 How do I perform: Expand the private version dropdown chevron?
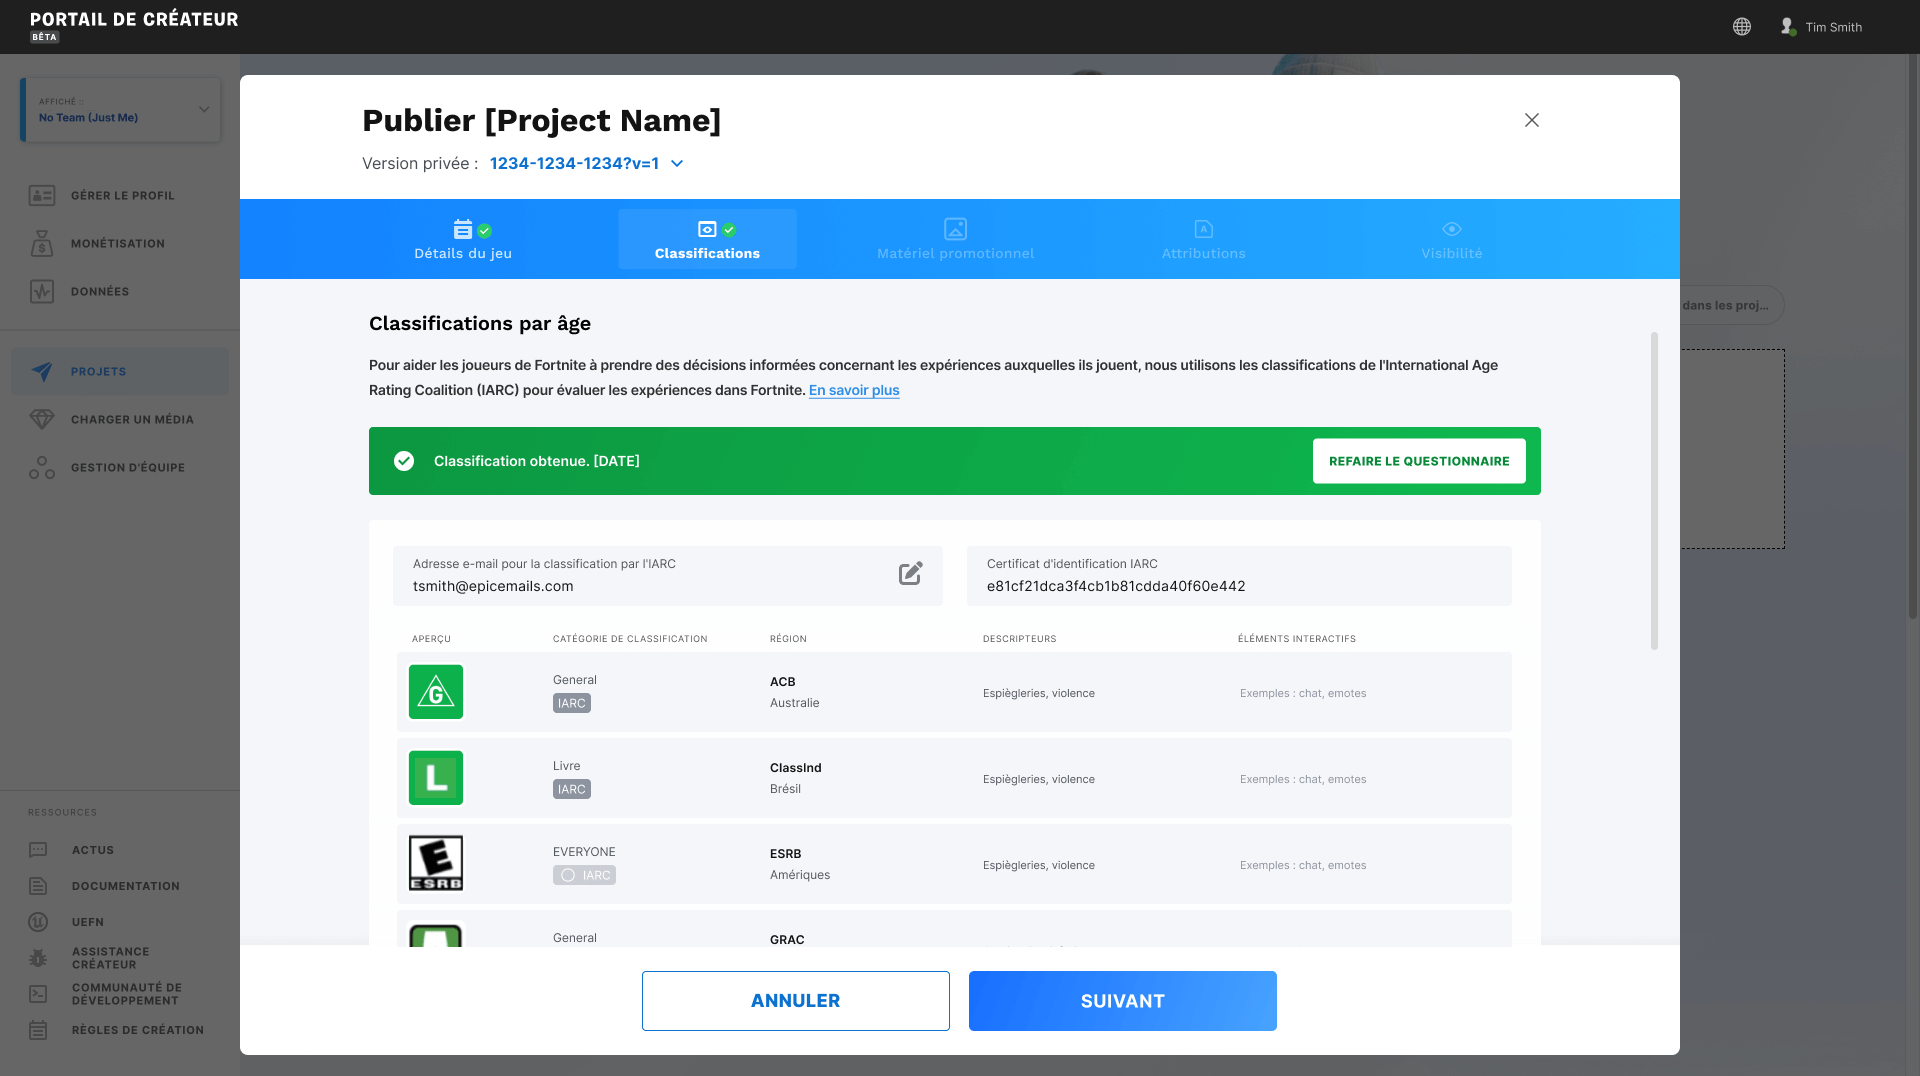tap(677, 164)
